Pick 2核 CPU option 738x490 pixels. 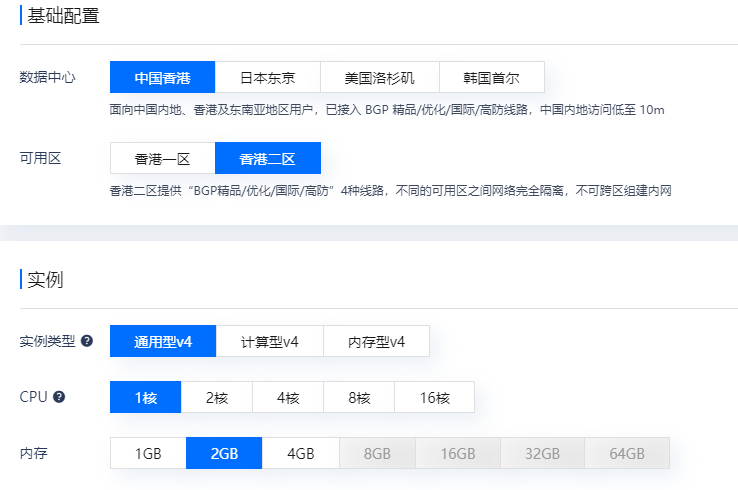click(217, 397)
